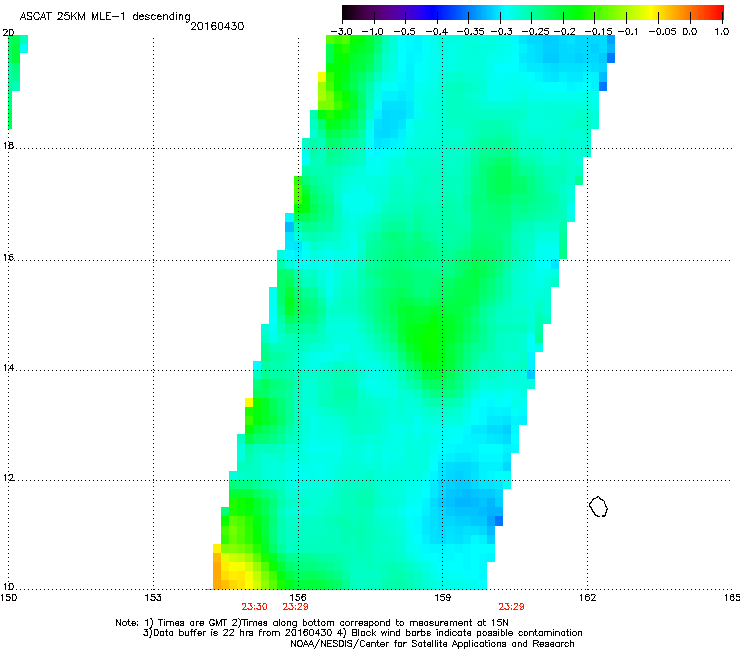Click latitude label 16
The image size is (740, 650).
point(8,258)
